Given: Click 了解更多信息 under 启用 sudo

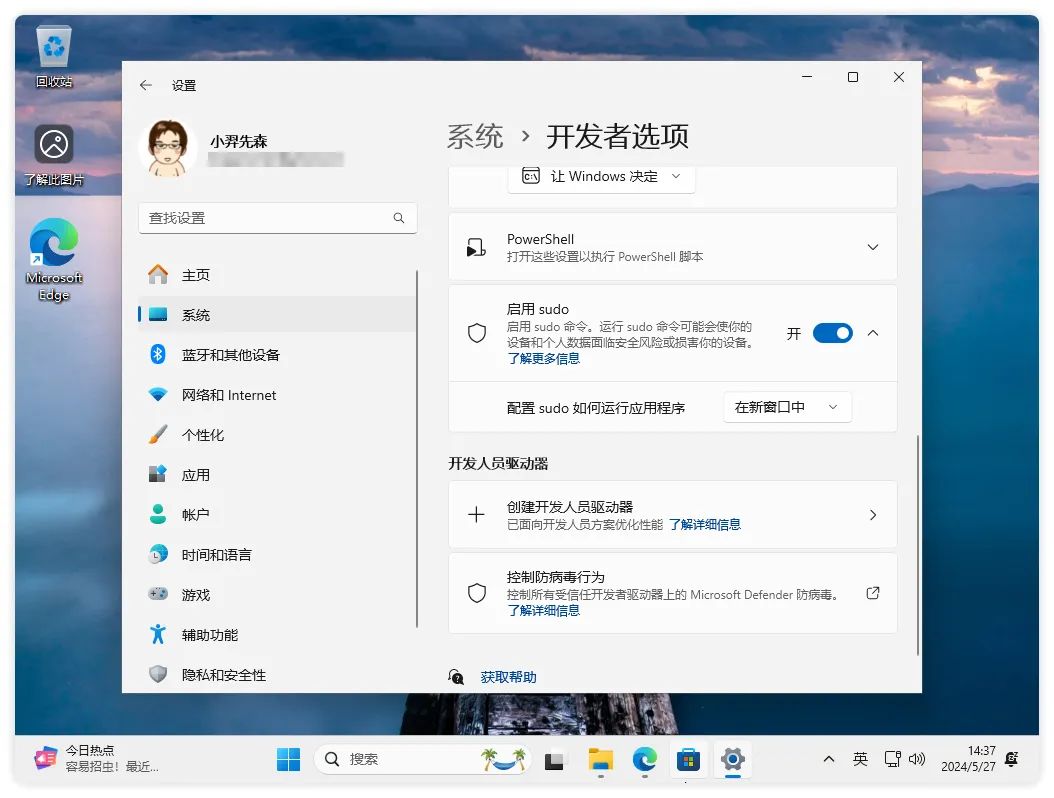Looking at the screenshot, I should coord(543,358).
